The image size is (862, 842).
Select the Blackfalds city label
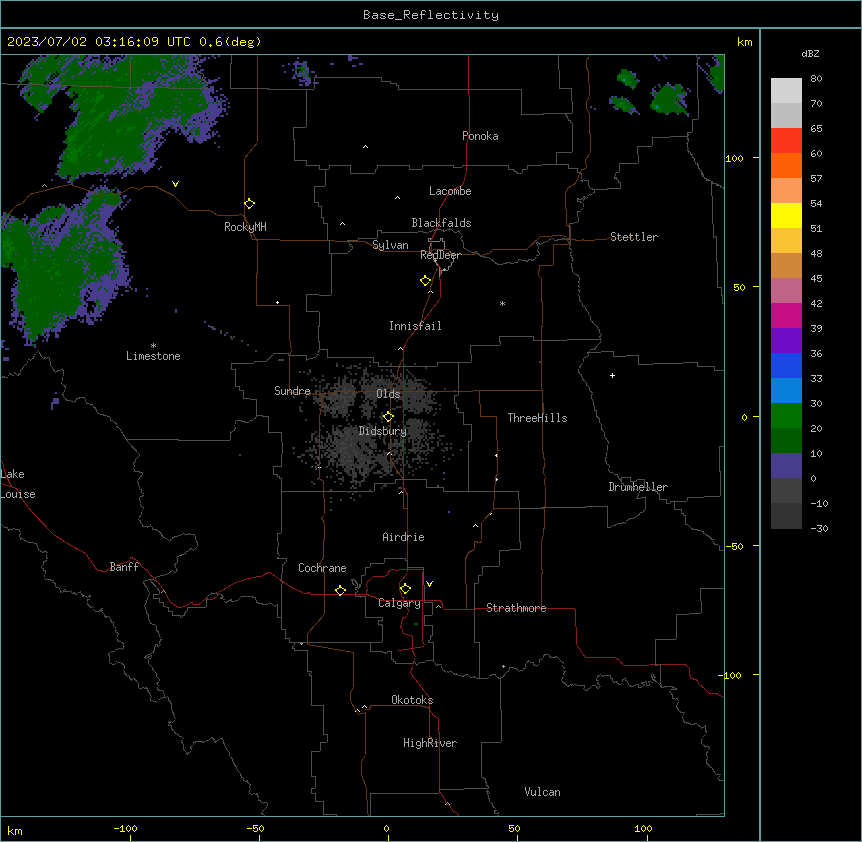tap(441, 223)
